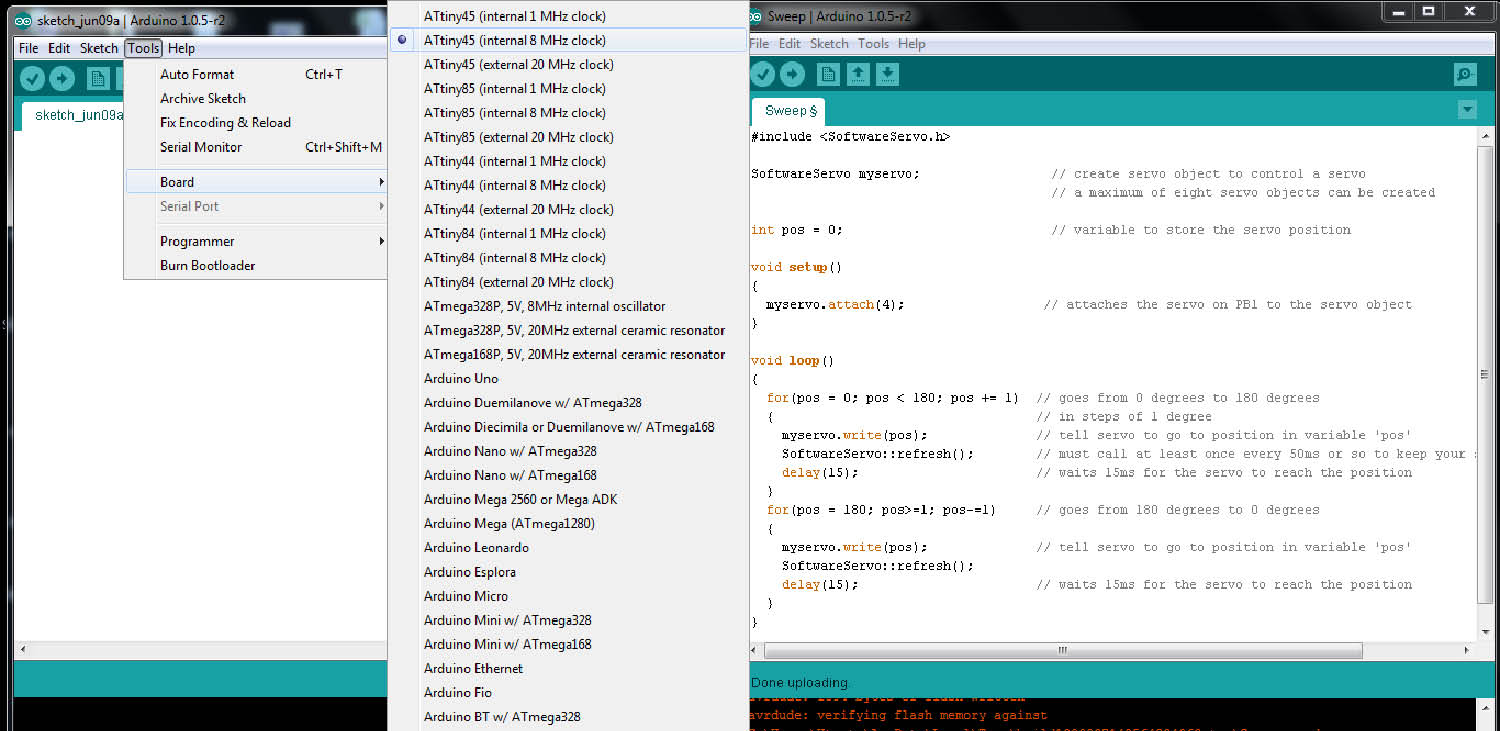Screen dimensions: 1500x731
Task: Select ATtiny44 external 20 MHz clock board
Action: tap(568, 209)
